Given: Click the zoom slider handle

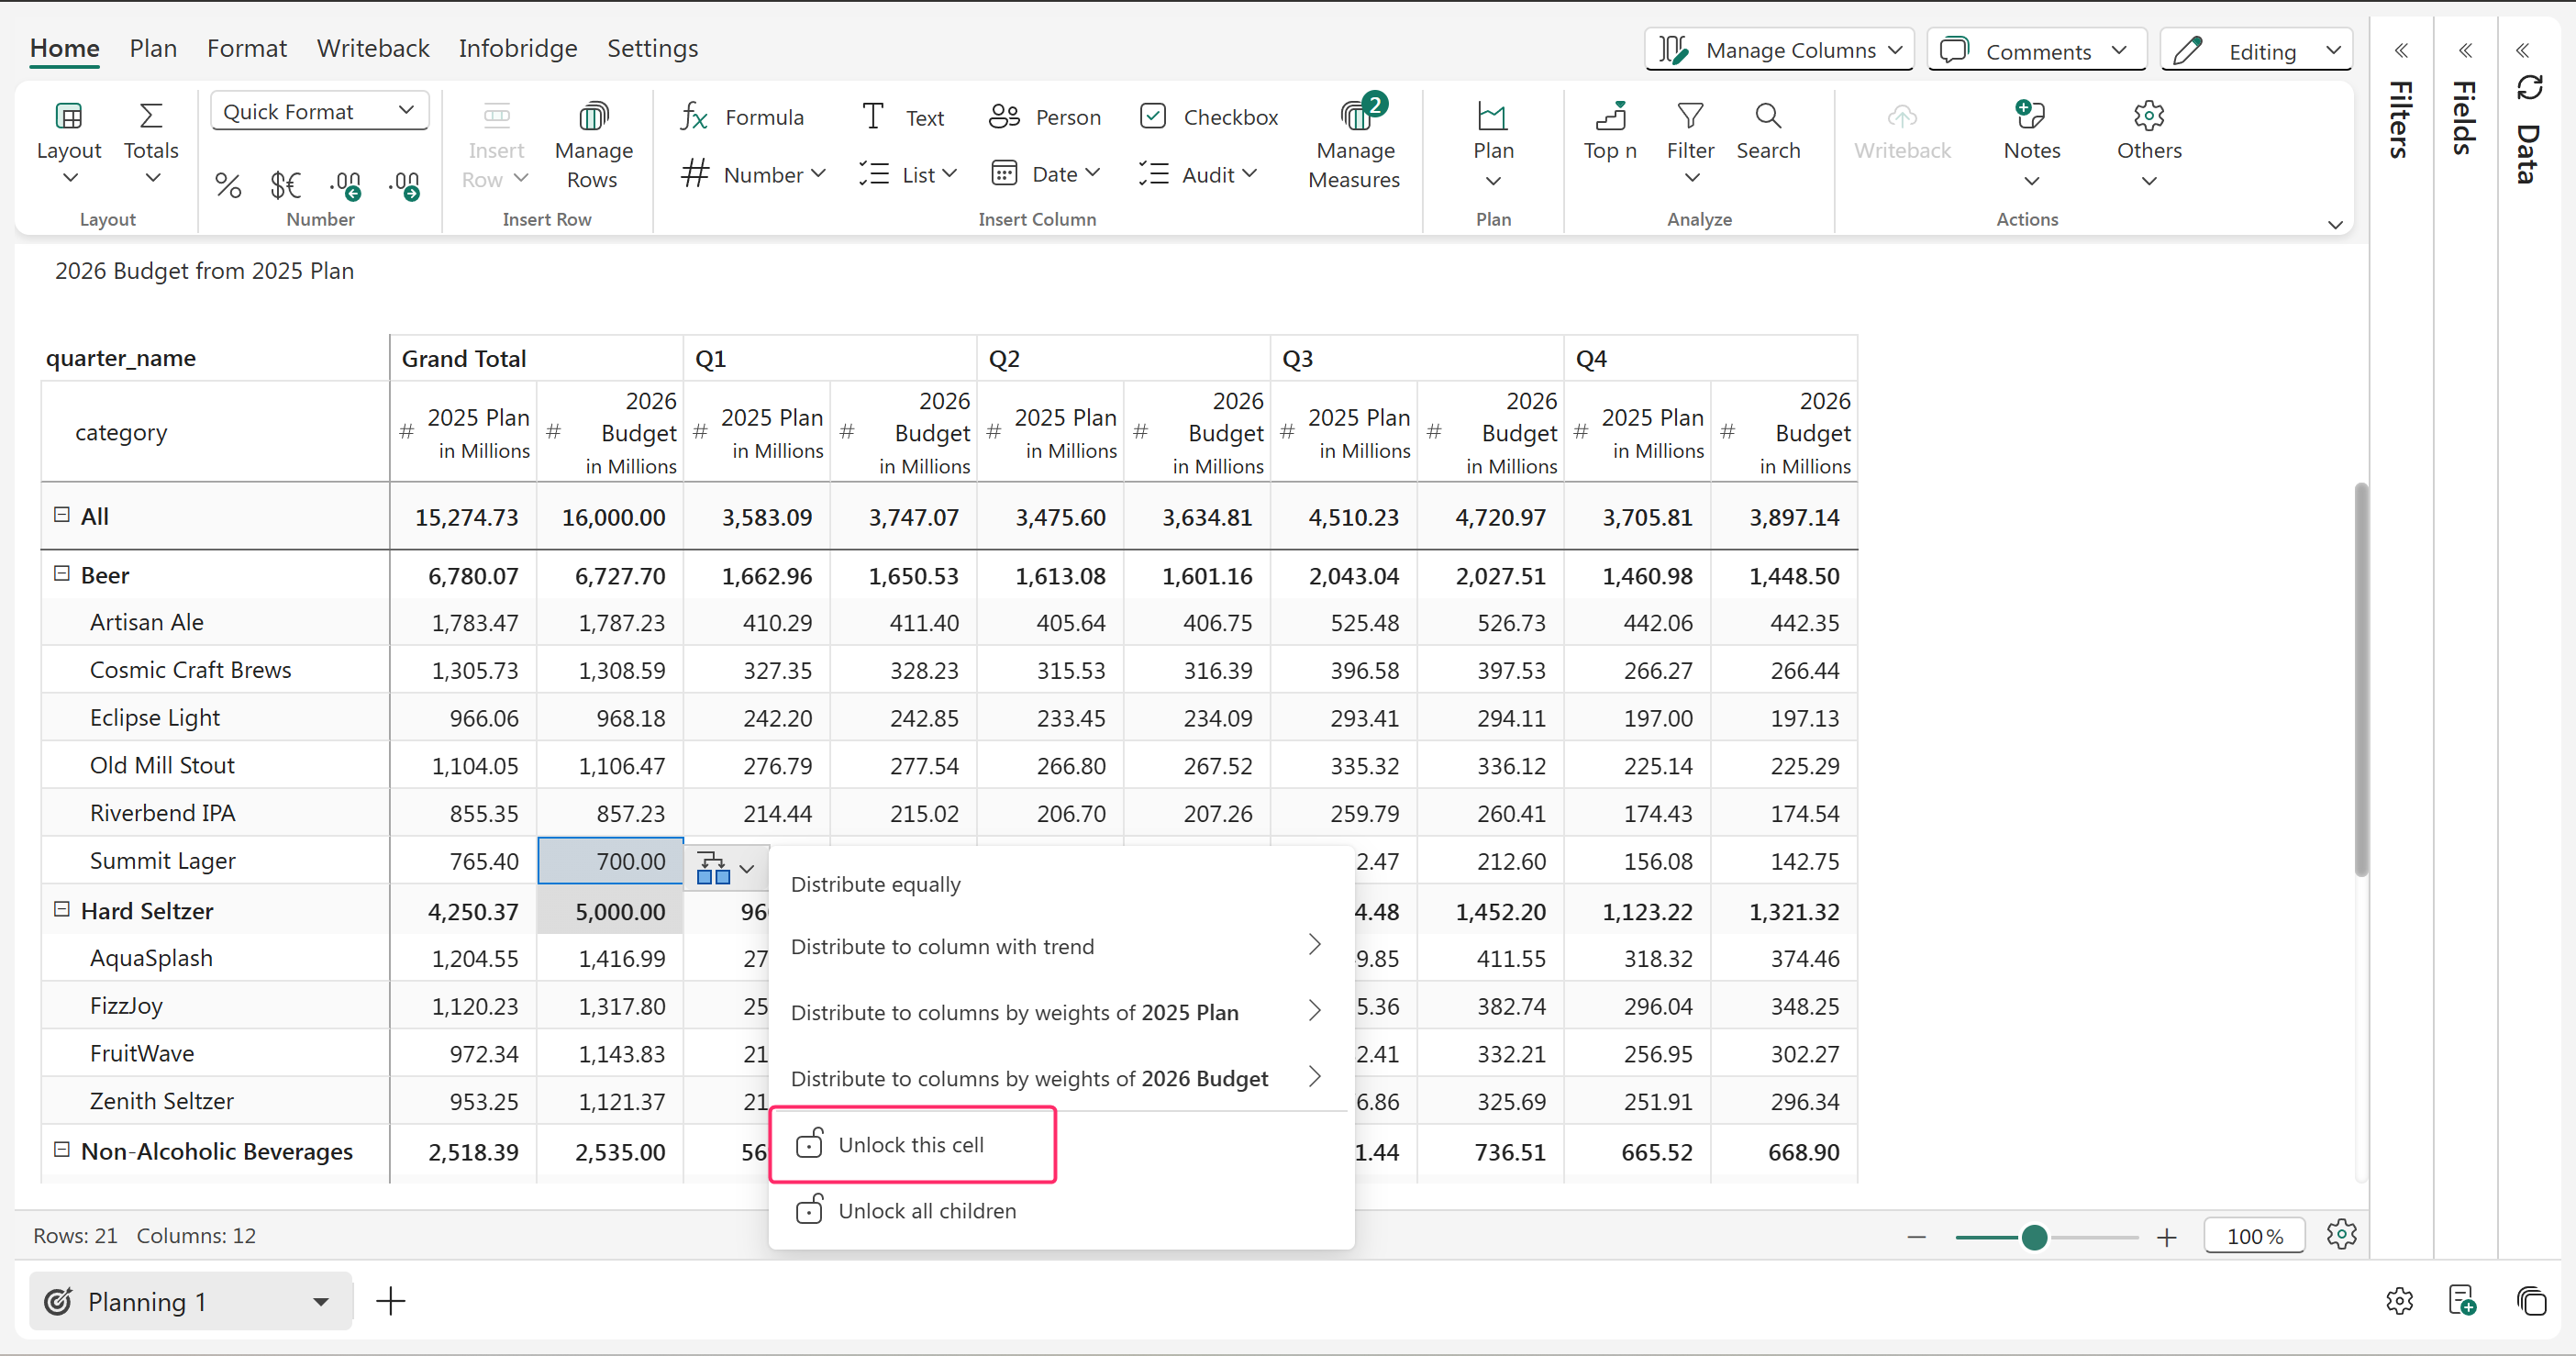Looking at the screenshot, I should [2033, 1237].
